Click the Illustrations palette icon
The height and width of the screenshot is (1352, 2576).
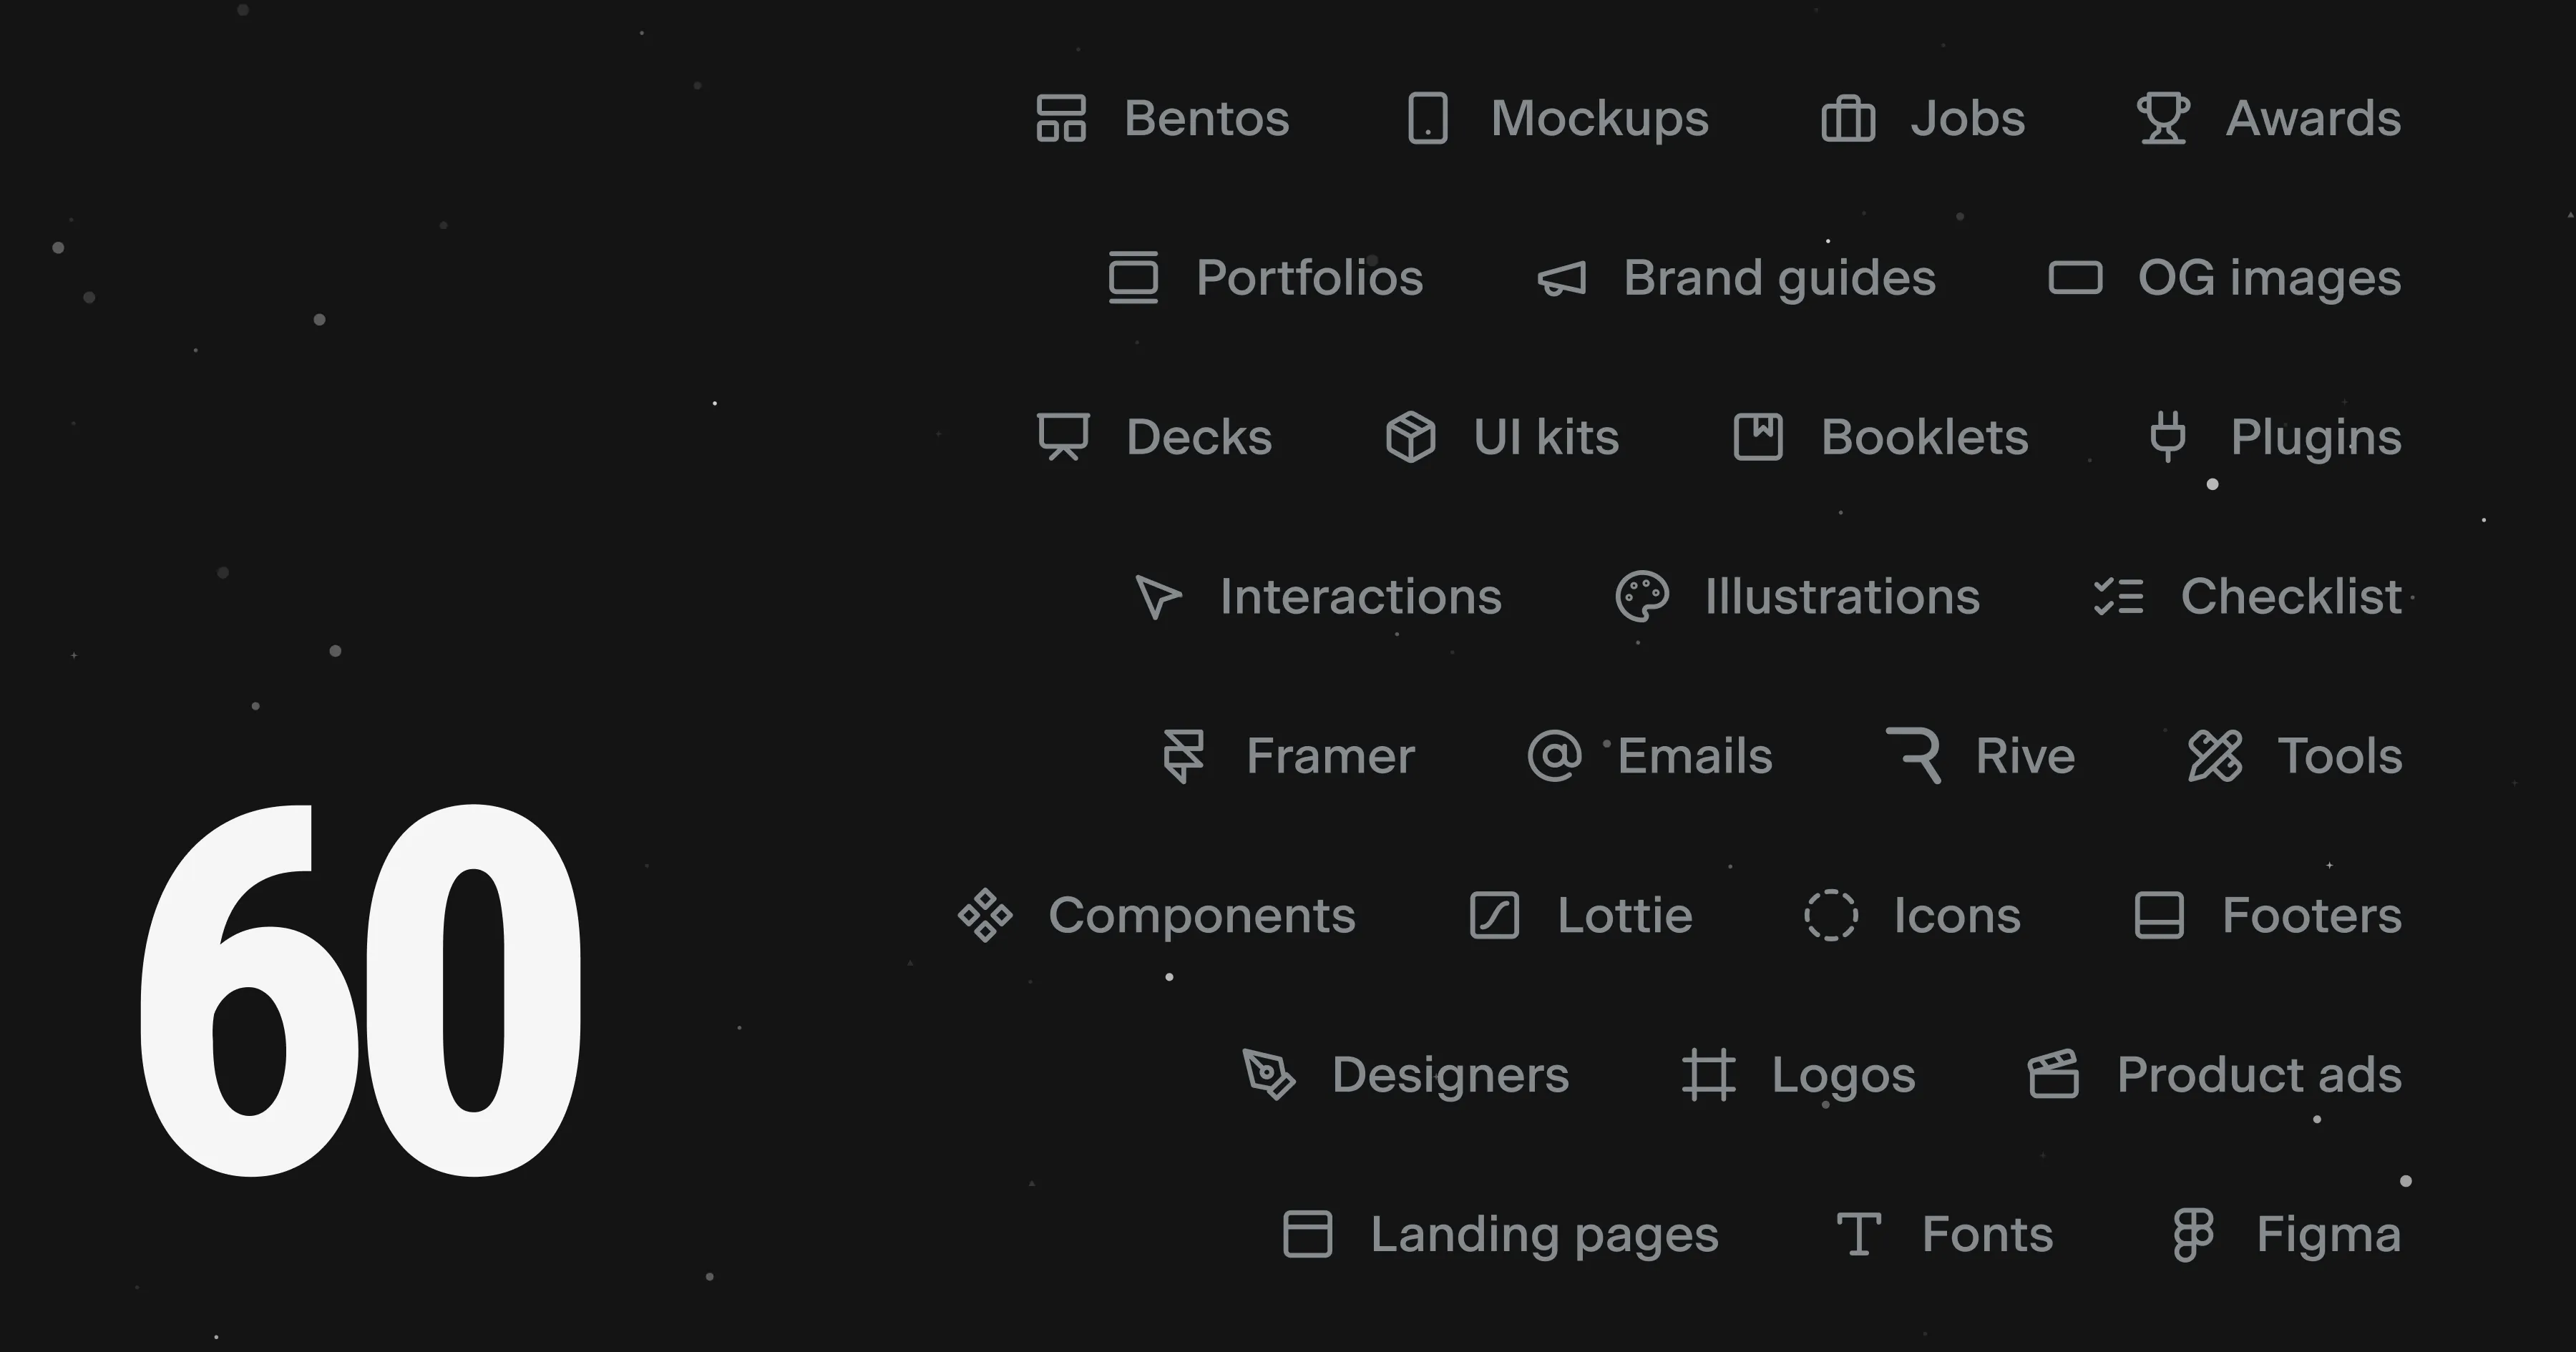pos(1642,597)
